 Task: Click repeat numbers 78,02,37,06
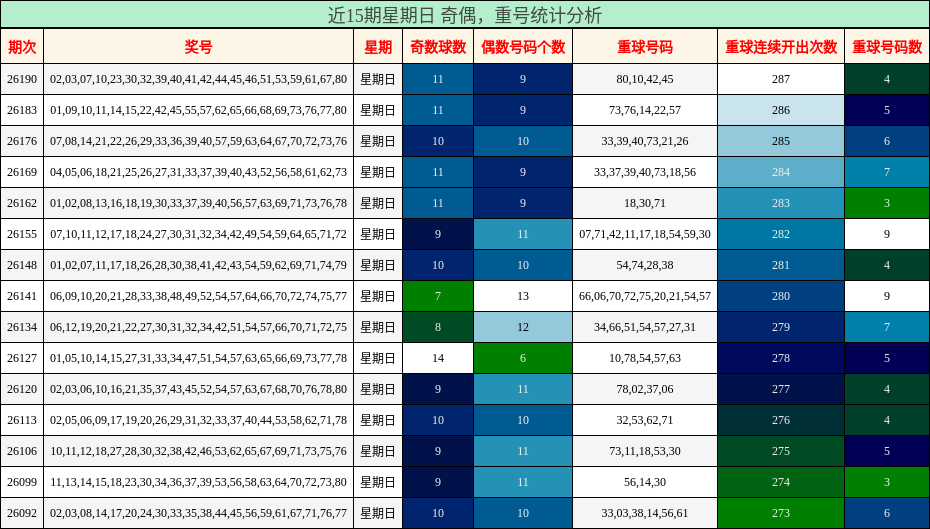point(645,389)
